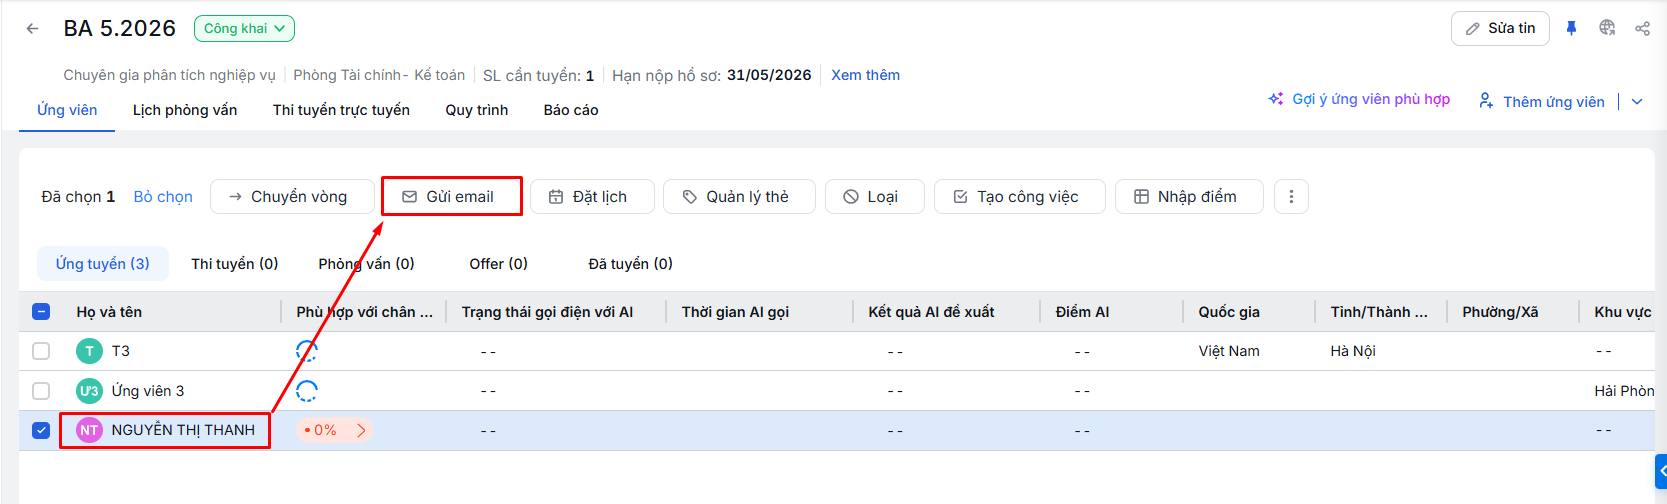Open the Công khai status dropdown
Screen dimensions: 1667x504
tap(244, 29)
